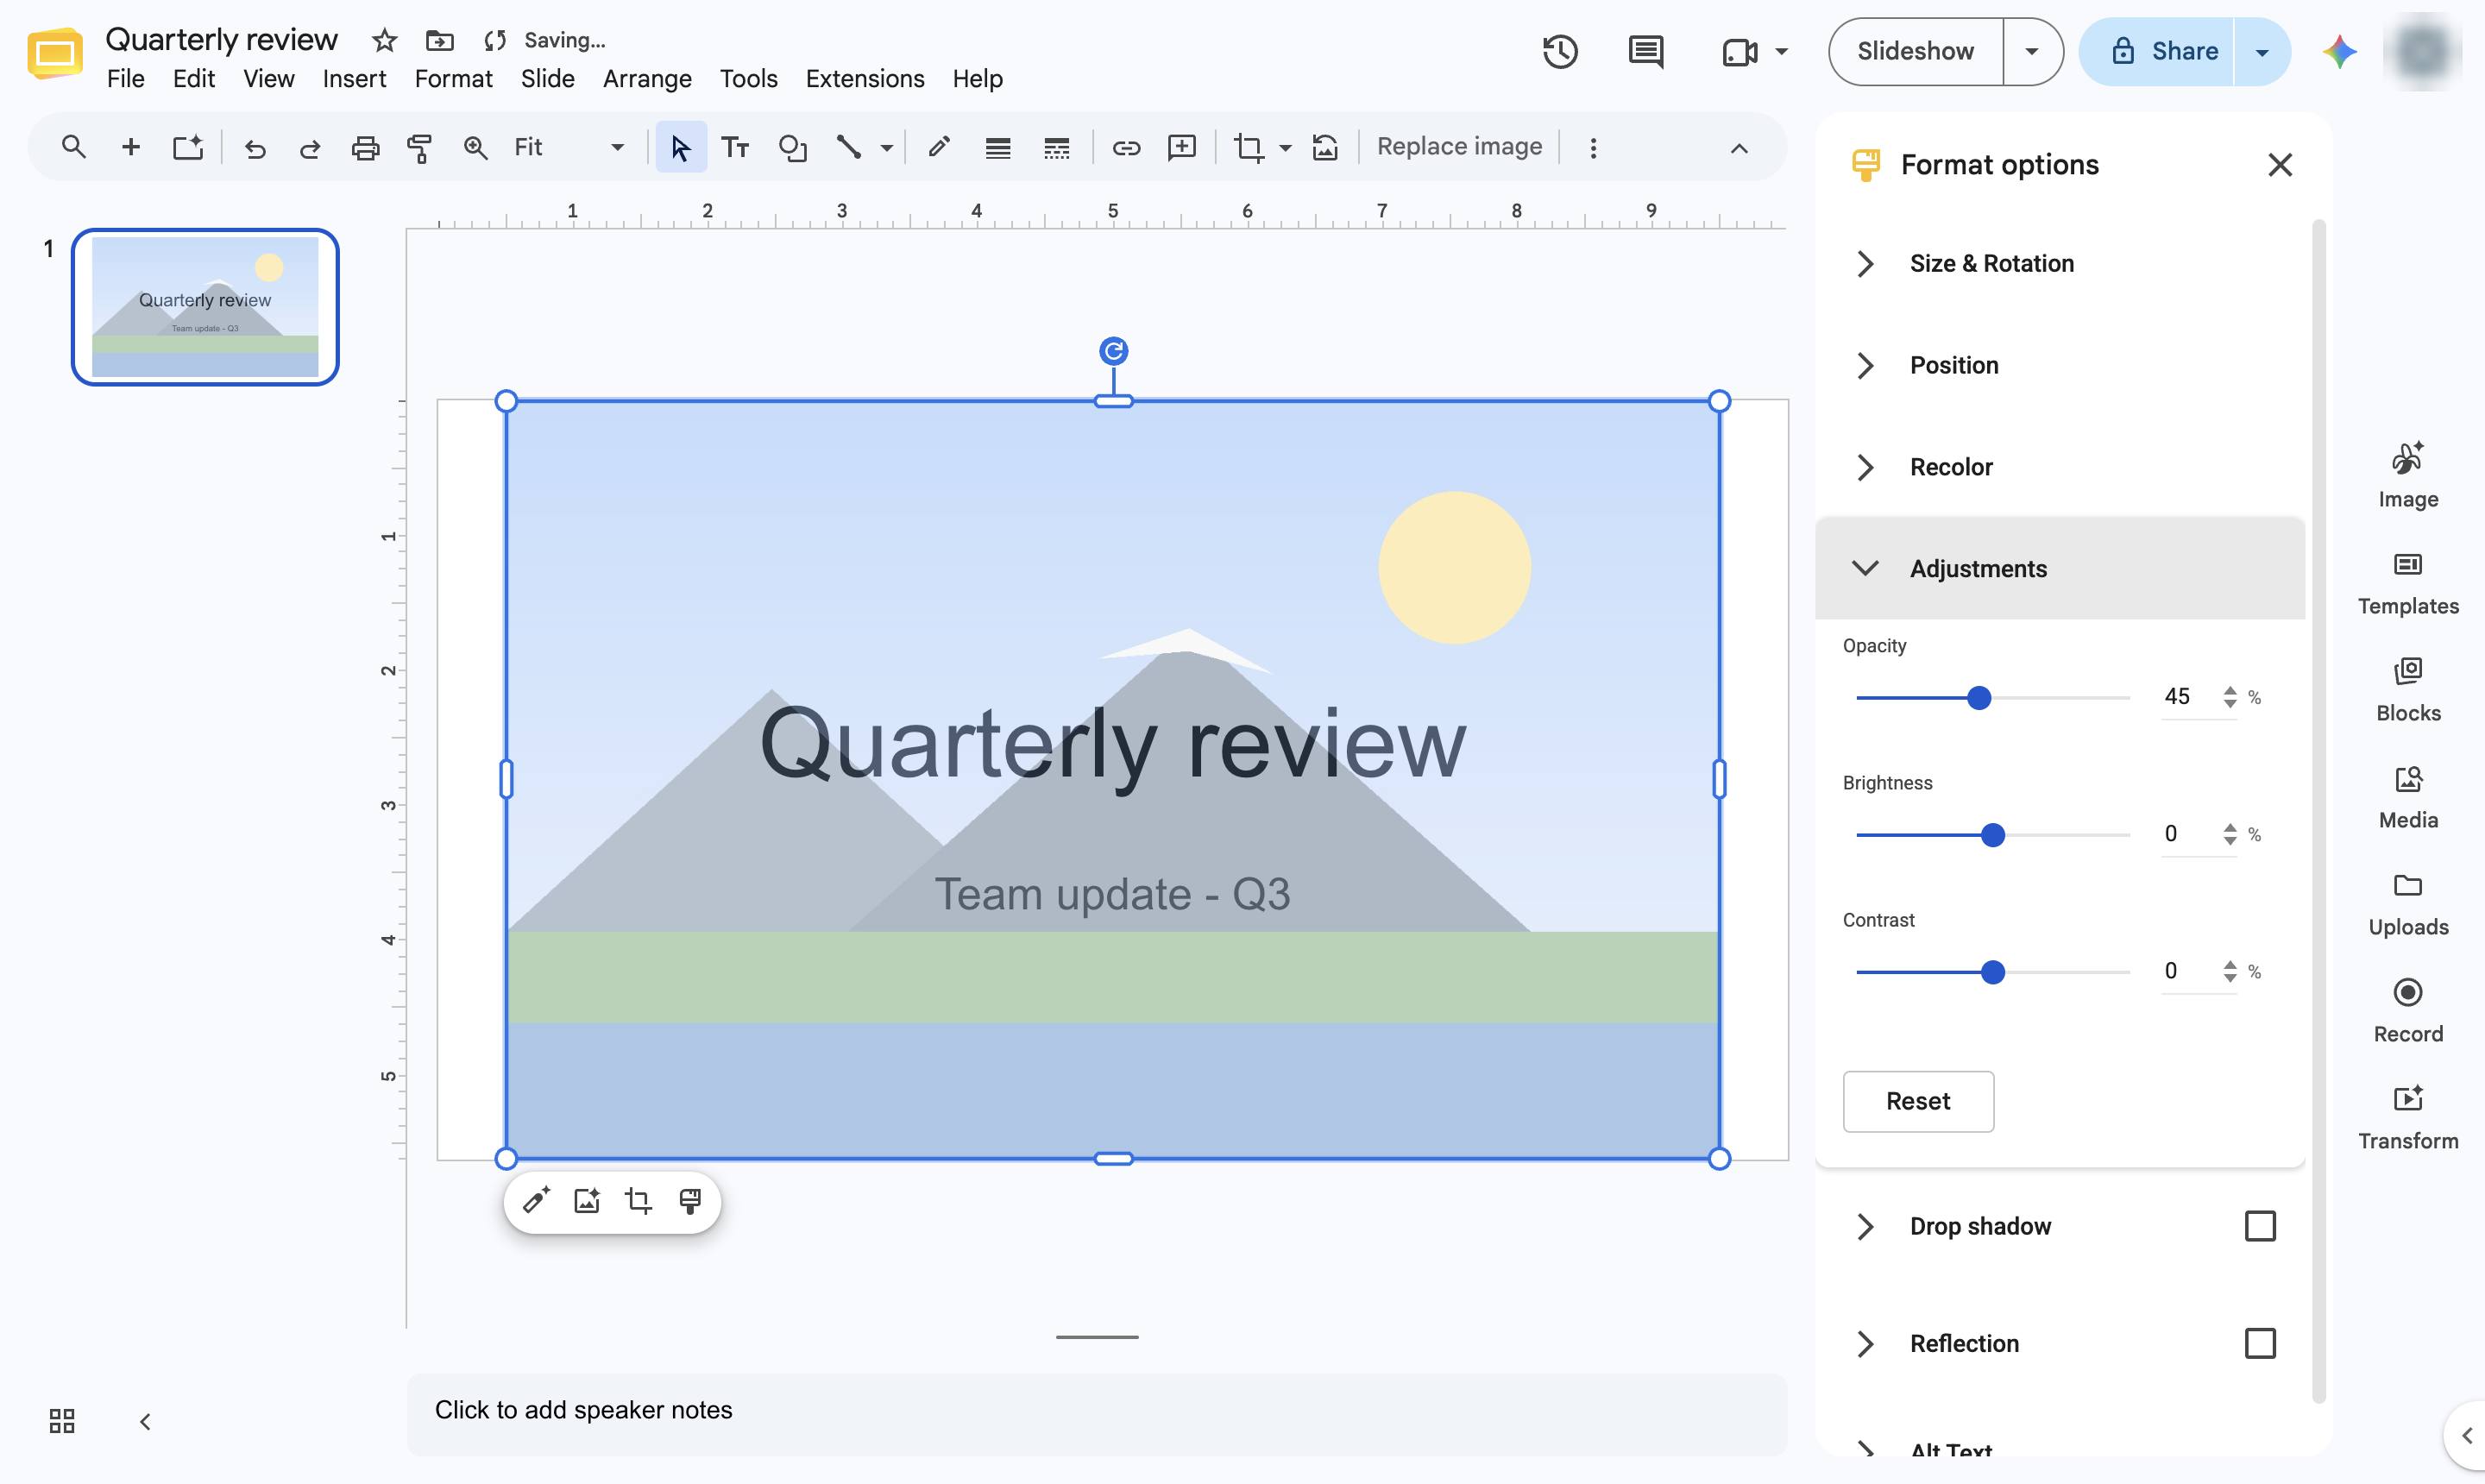Viewport: 2485px width, 1484px height.
Task: Open the Format menu
Action: pyautogui.click(x=453, y=79)
